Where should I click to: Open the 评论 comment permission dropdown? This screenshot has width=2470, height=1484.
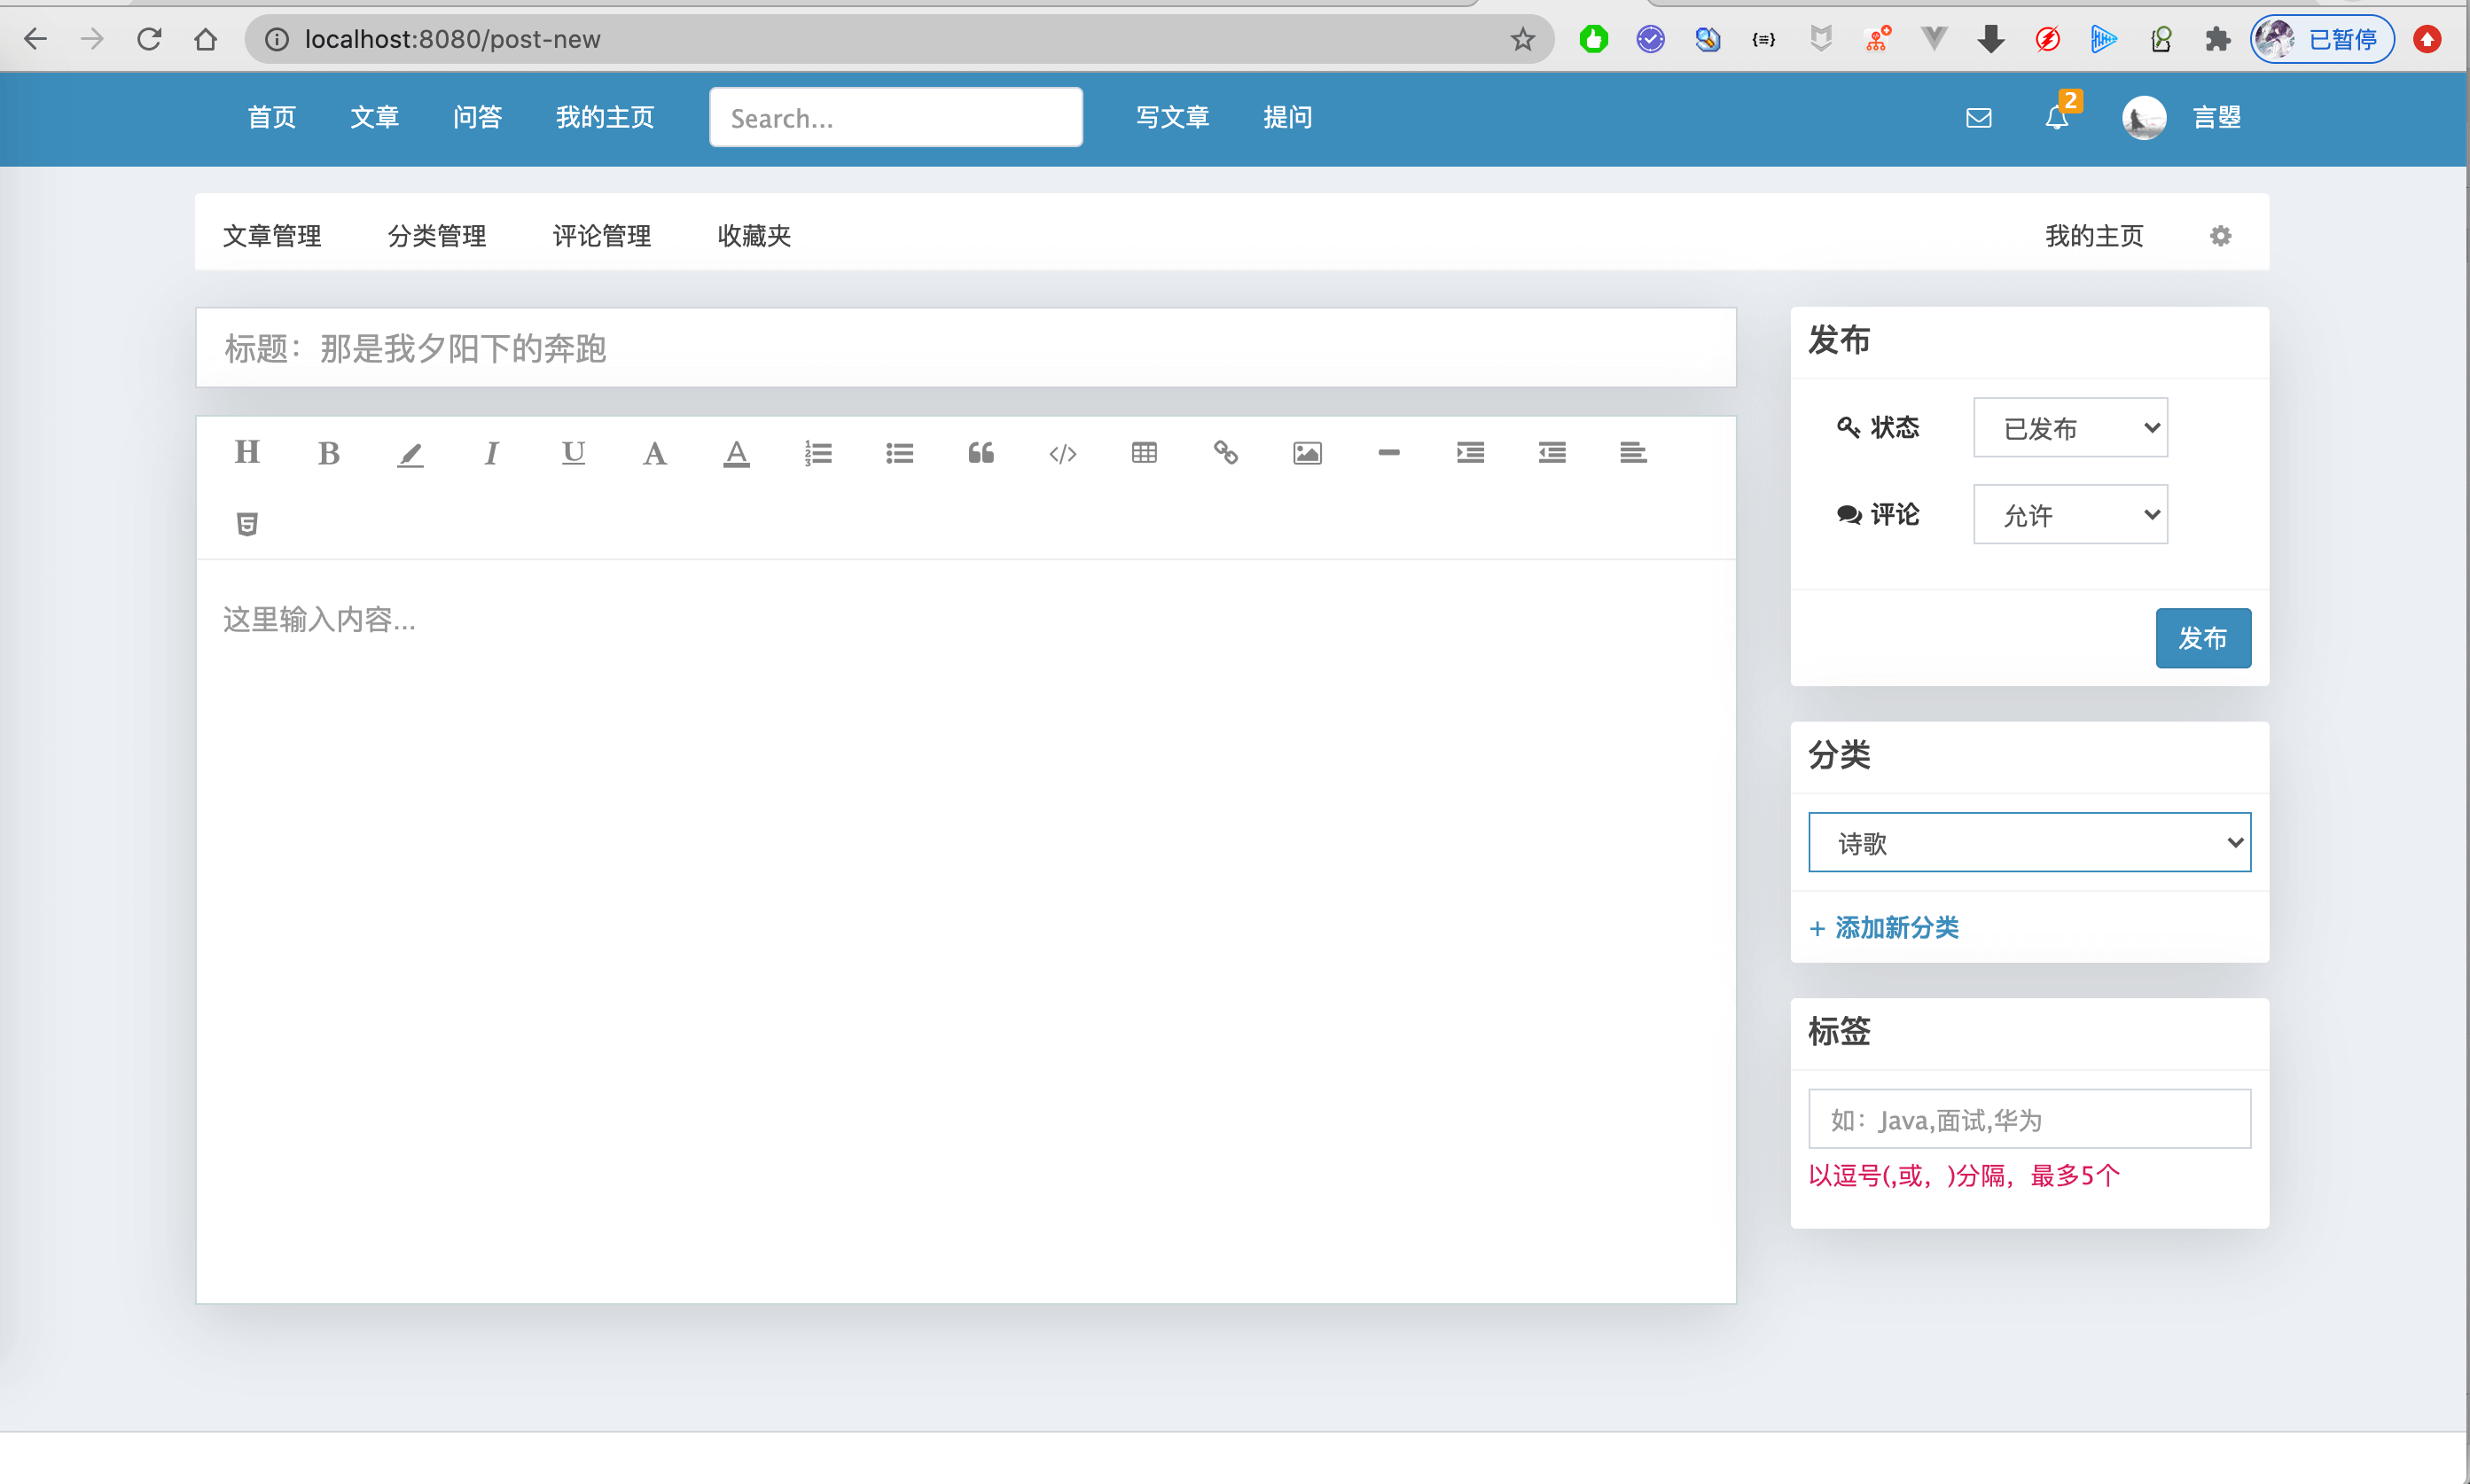point(2069,514)
